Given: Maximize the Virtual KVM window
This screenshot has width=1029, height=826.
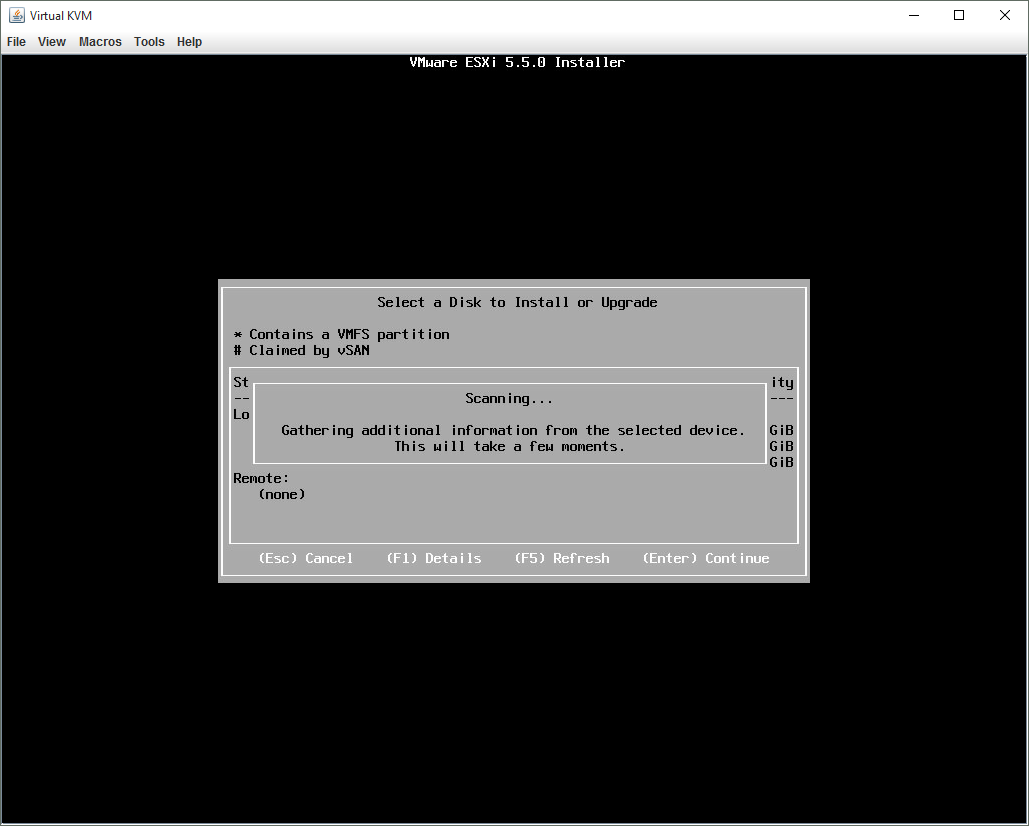Looking at the screenshot, I should [x=959, y=15].
